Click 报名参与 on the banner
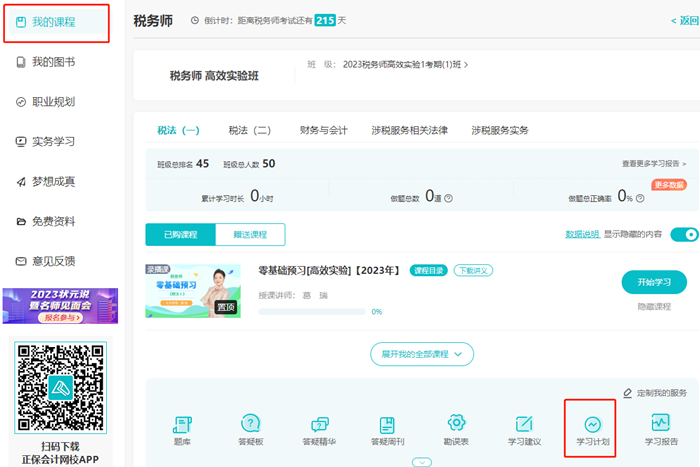Screen dimensions: 700x467 60,317
